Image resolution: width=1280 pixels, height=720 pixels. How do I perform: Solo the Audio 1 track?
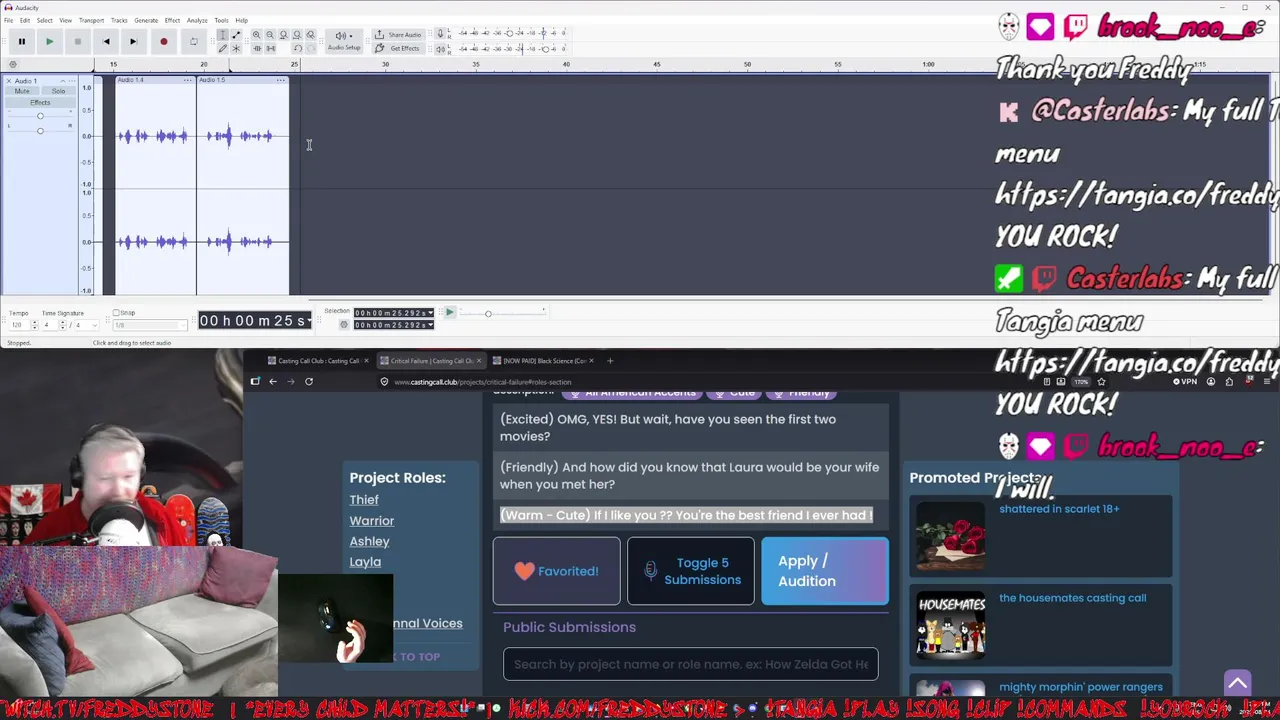coord(58,91)
